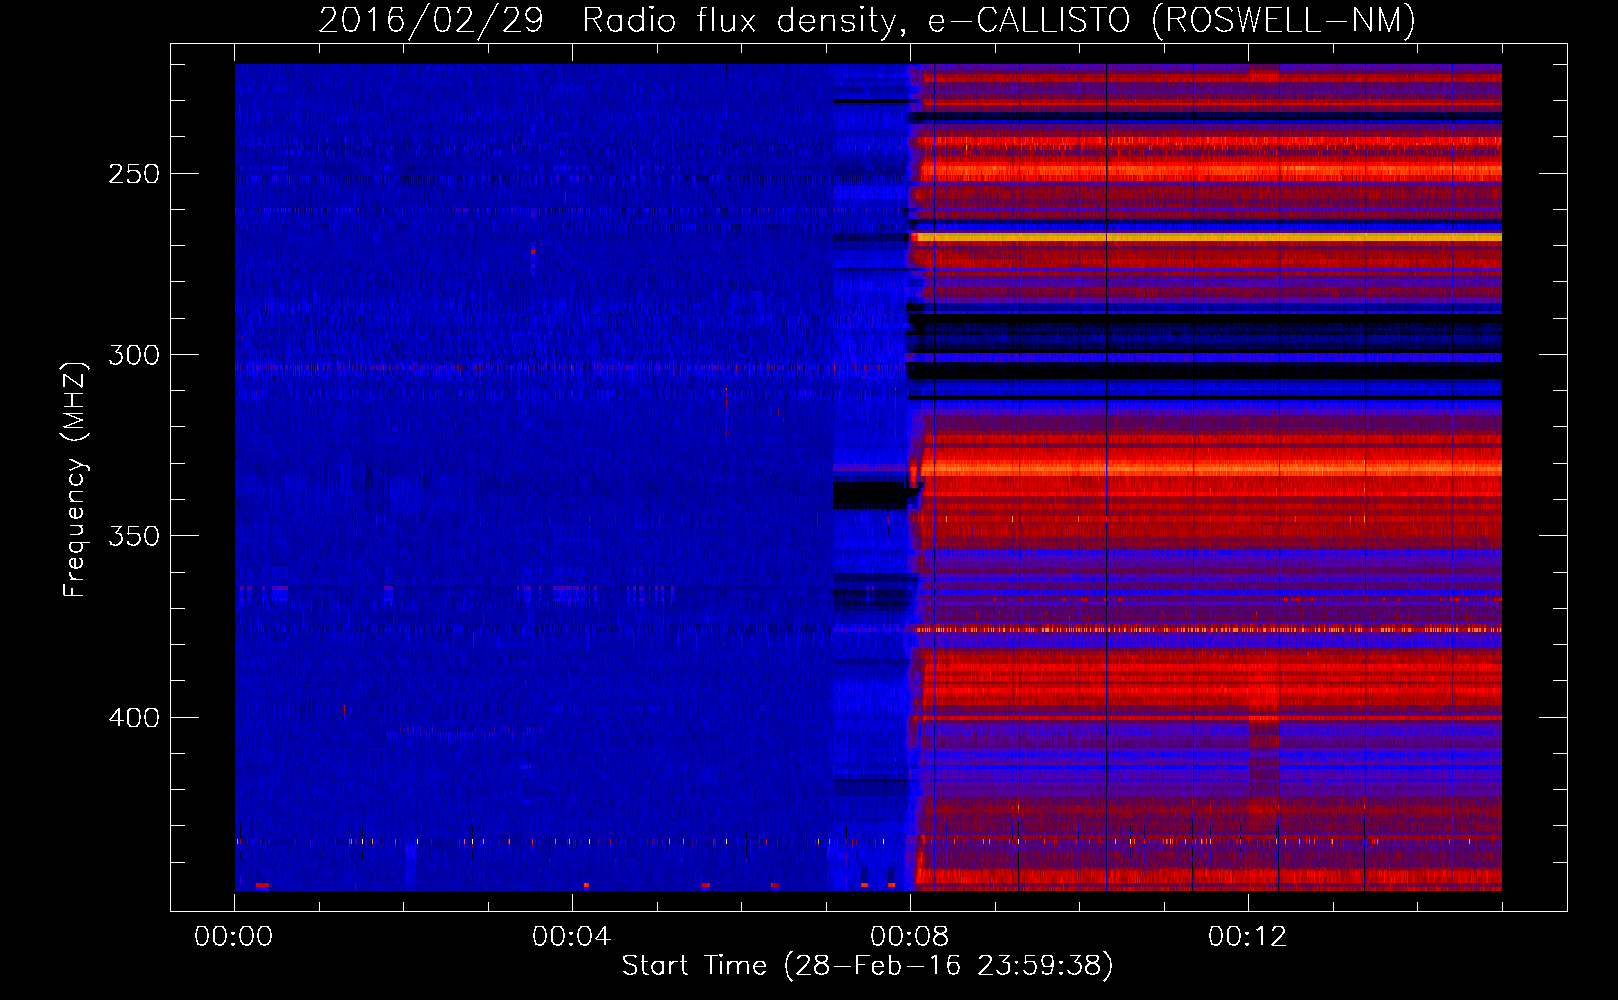Click the plot title 'Radio flux density, e-CALLISTO (ROSWELL-NM)'

[998, 20]
